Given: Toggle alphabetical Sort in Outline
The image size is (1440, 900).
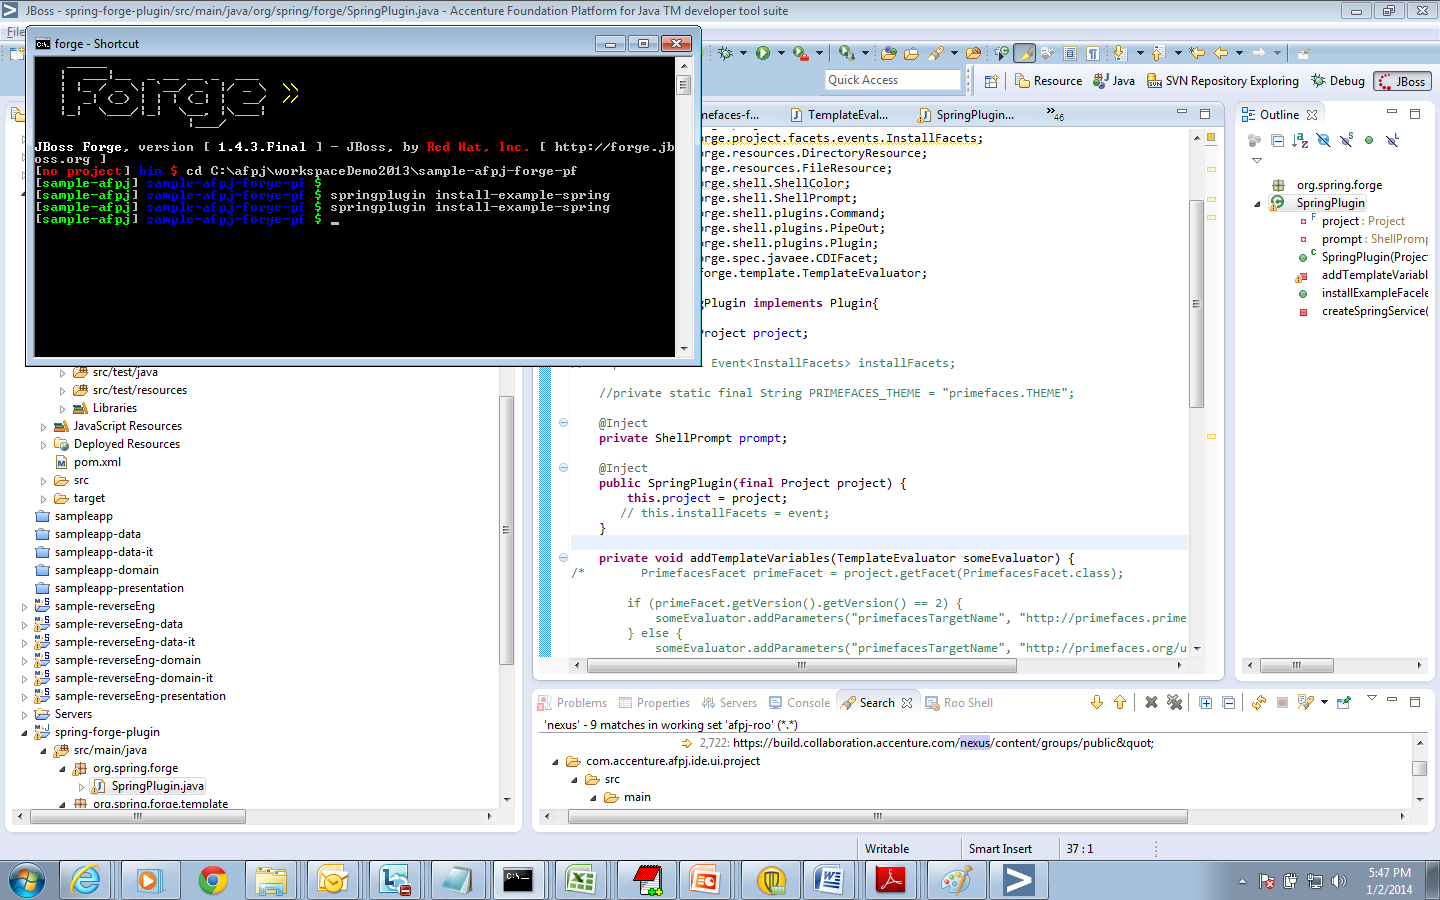Looking at the screenshot, I should [x=1300, y=140].
